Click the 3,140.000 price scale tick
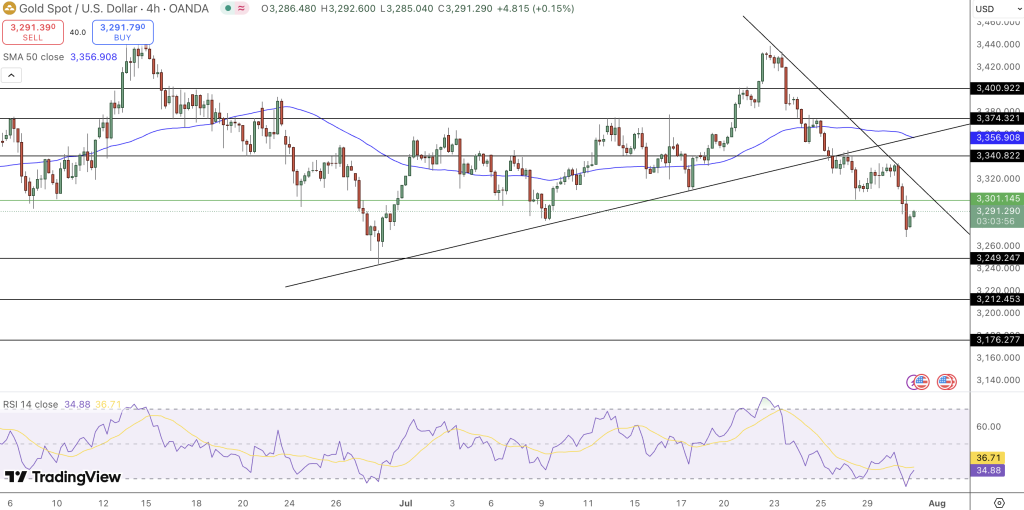The image size is (1024, 510). [998, 380]
